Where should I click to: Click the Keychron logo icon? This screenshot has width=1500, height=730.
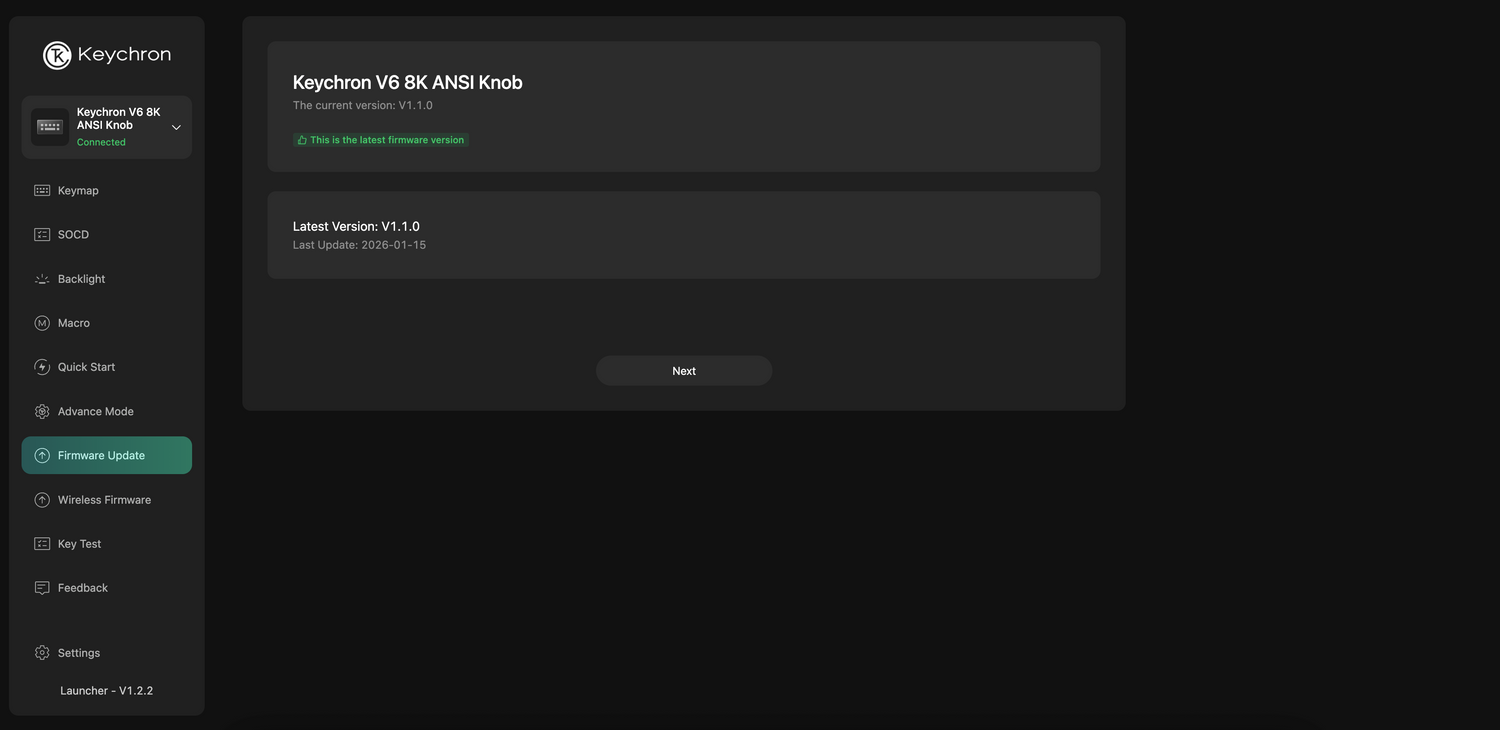[x=57, y=55]
